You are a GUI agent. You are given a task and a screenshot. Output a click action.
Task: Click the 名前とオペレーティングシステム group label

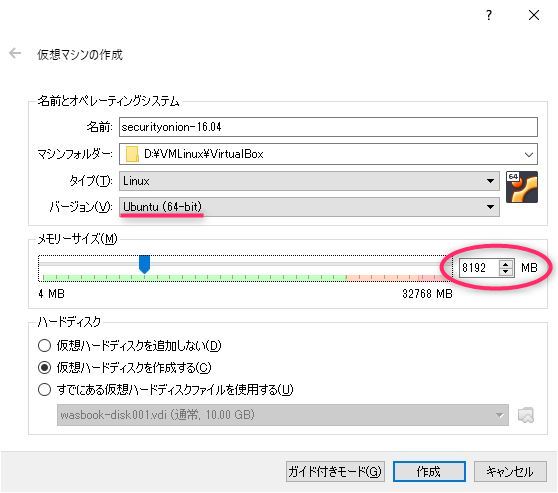108,101
